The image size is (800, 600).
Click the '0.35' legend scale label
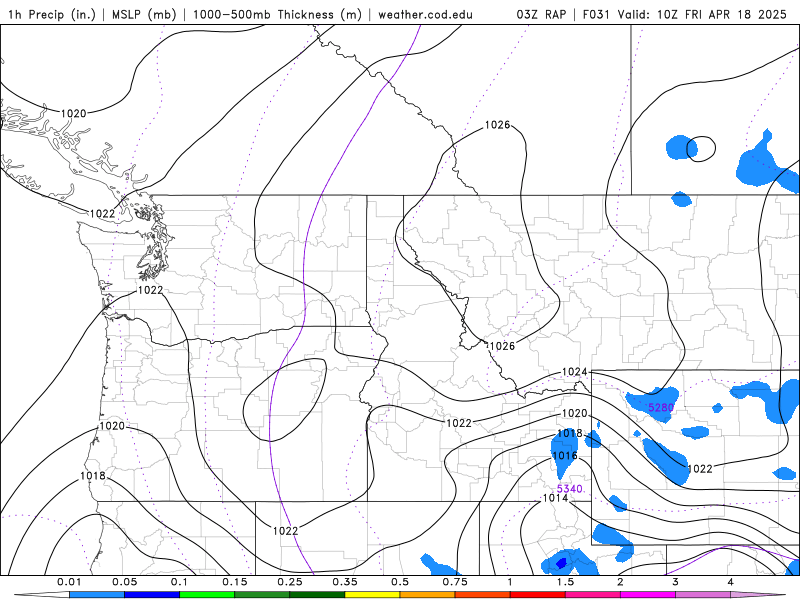click(345, 582)
